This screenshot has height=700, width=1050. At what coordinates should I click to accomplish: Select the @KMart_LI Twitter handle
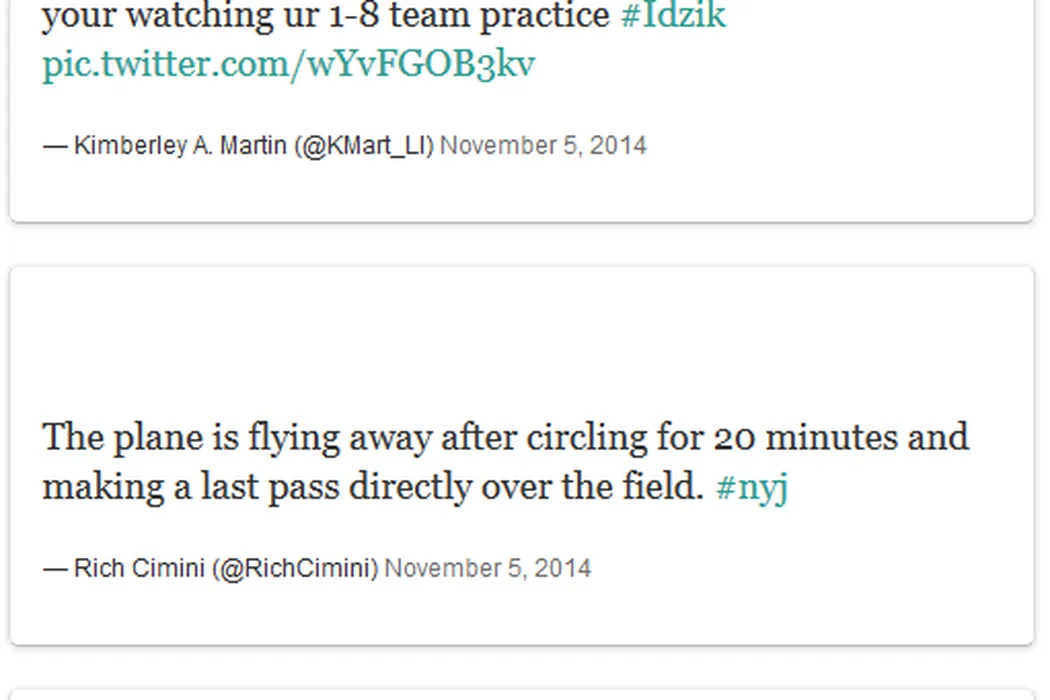[x=364, y=146]
